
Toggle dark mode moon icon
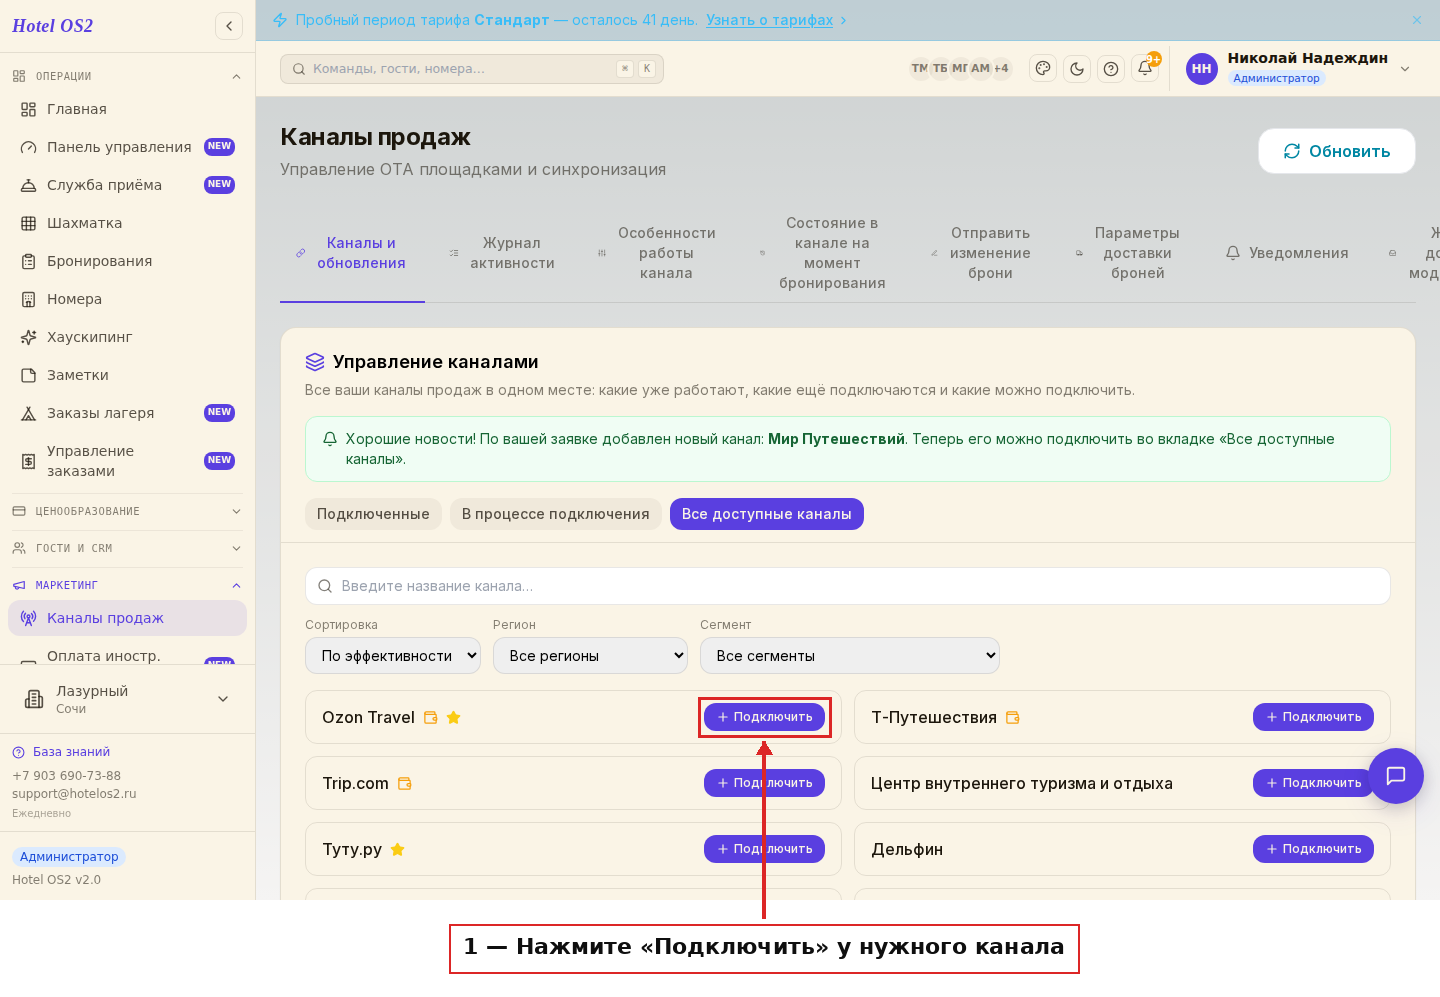(1077, 68)
